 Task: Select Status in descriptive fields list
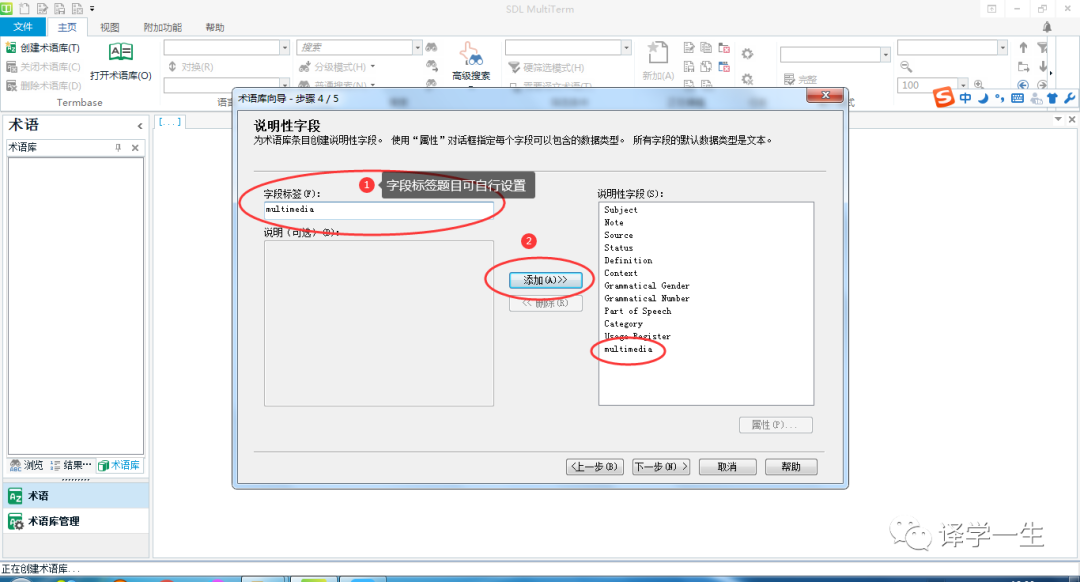coord(619,248)
